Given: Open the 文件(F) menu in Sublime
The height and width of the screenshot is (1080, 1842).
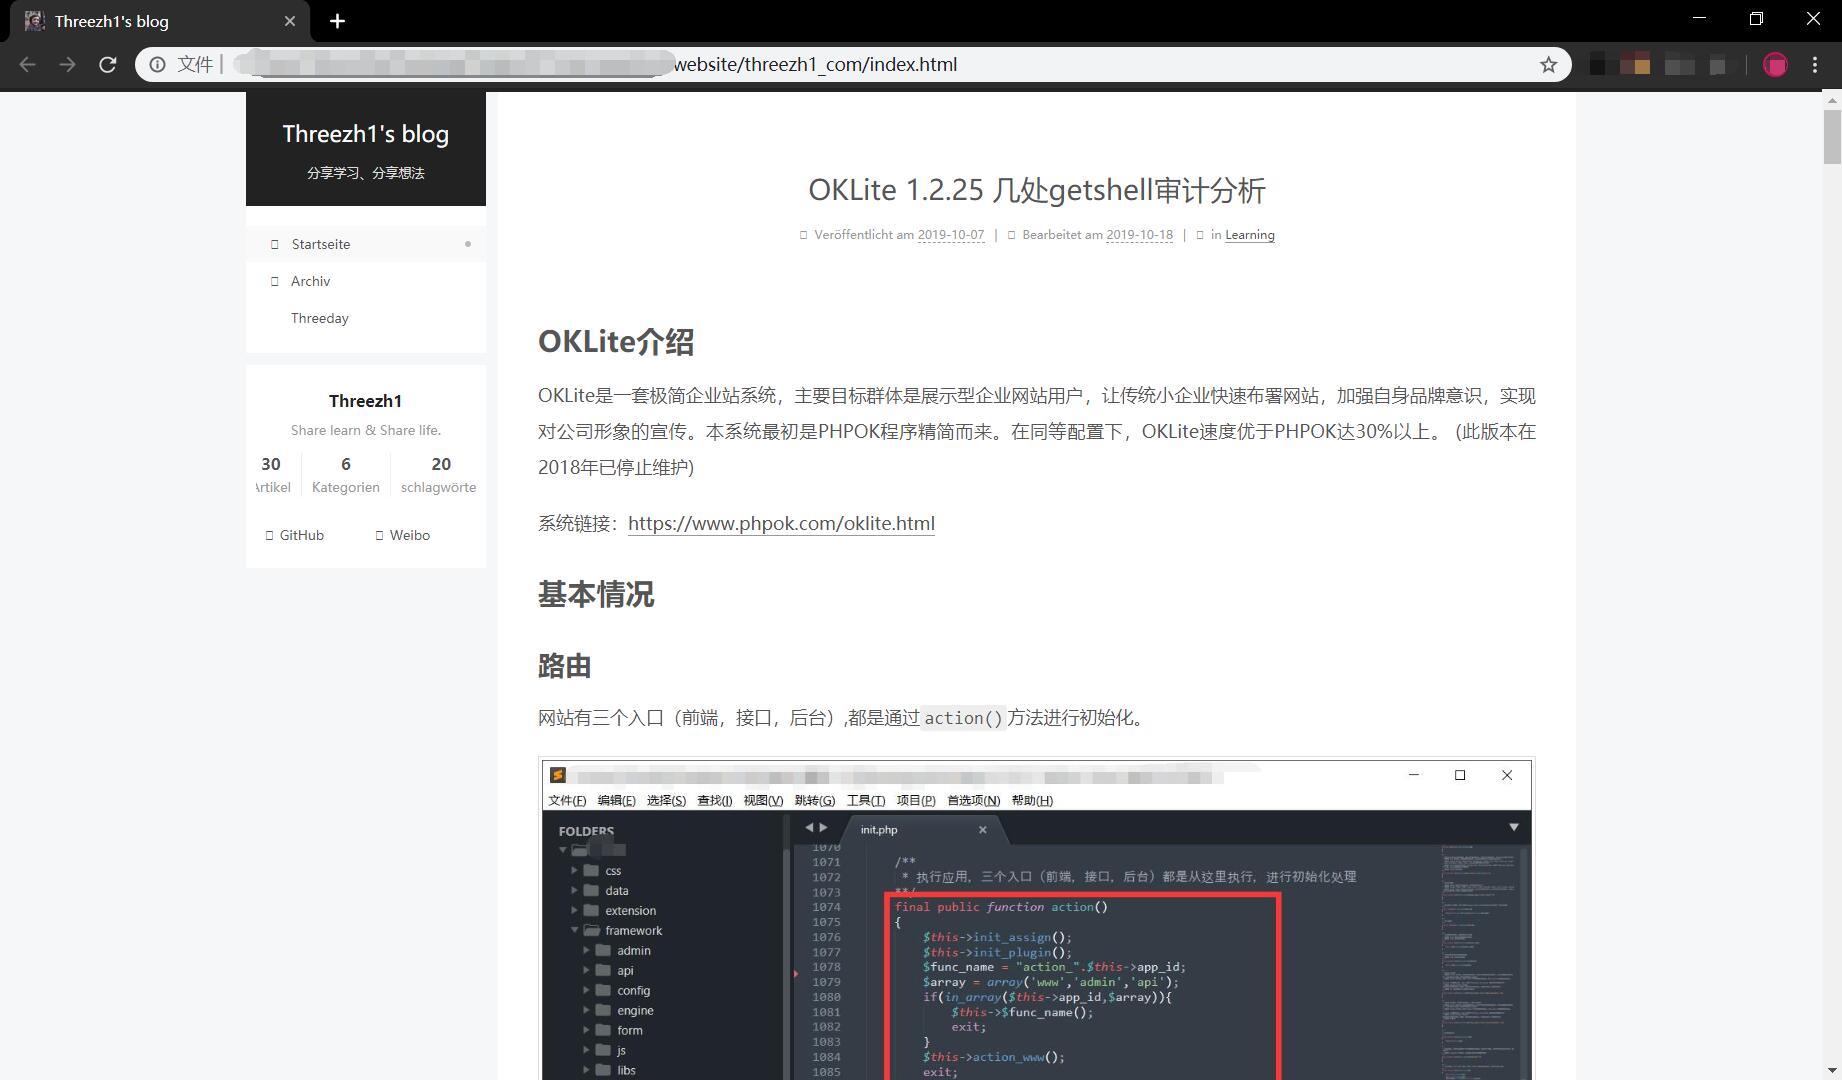Looking at the screenshot, I should coord(567,800).
